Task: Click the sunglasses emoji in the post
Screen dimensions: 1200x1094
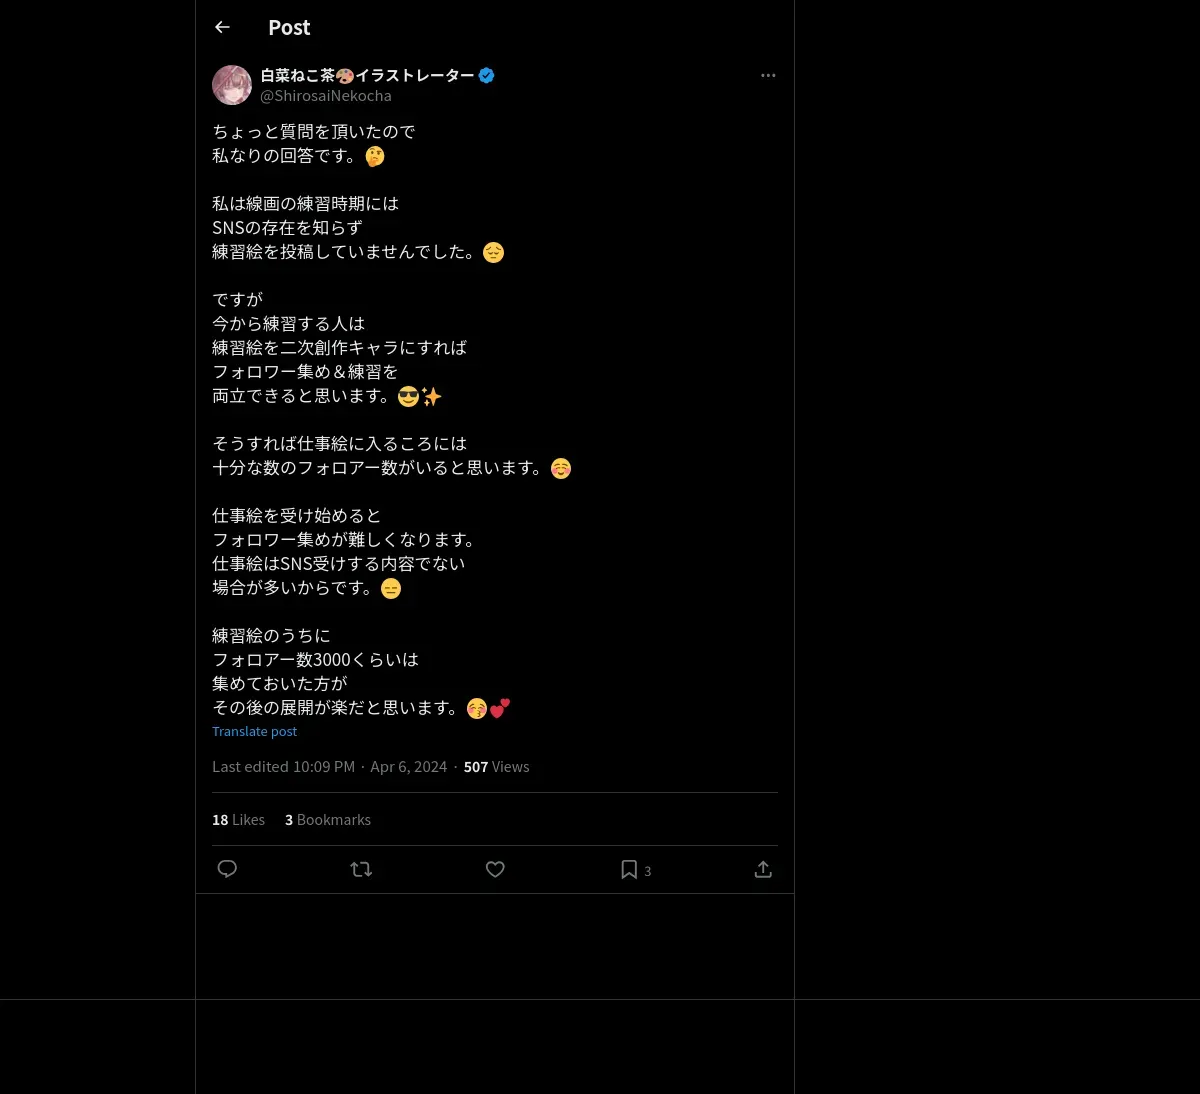Action: tap(408, 396)
